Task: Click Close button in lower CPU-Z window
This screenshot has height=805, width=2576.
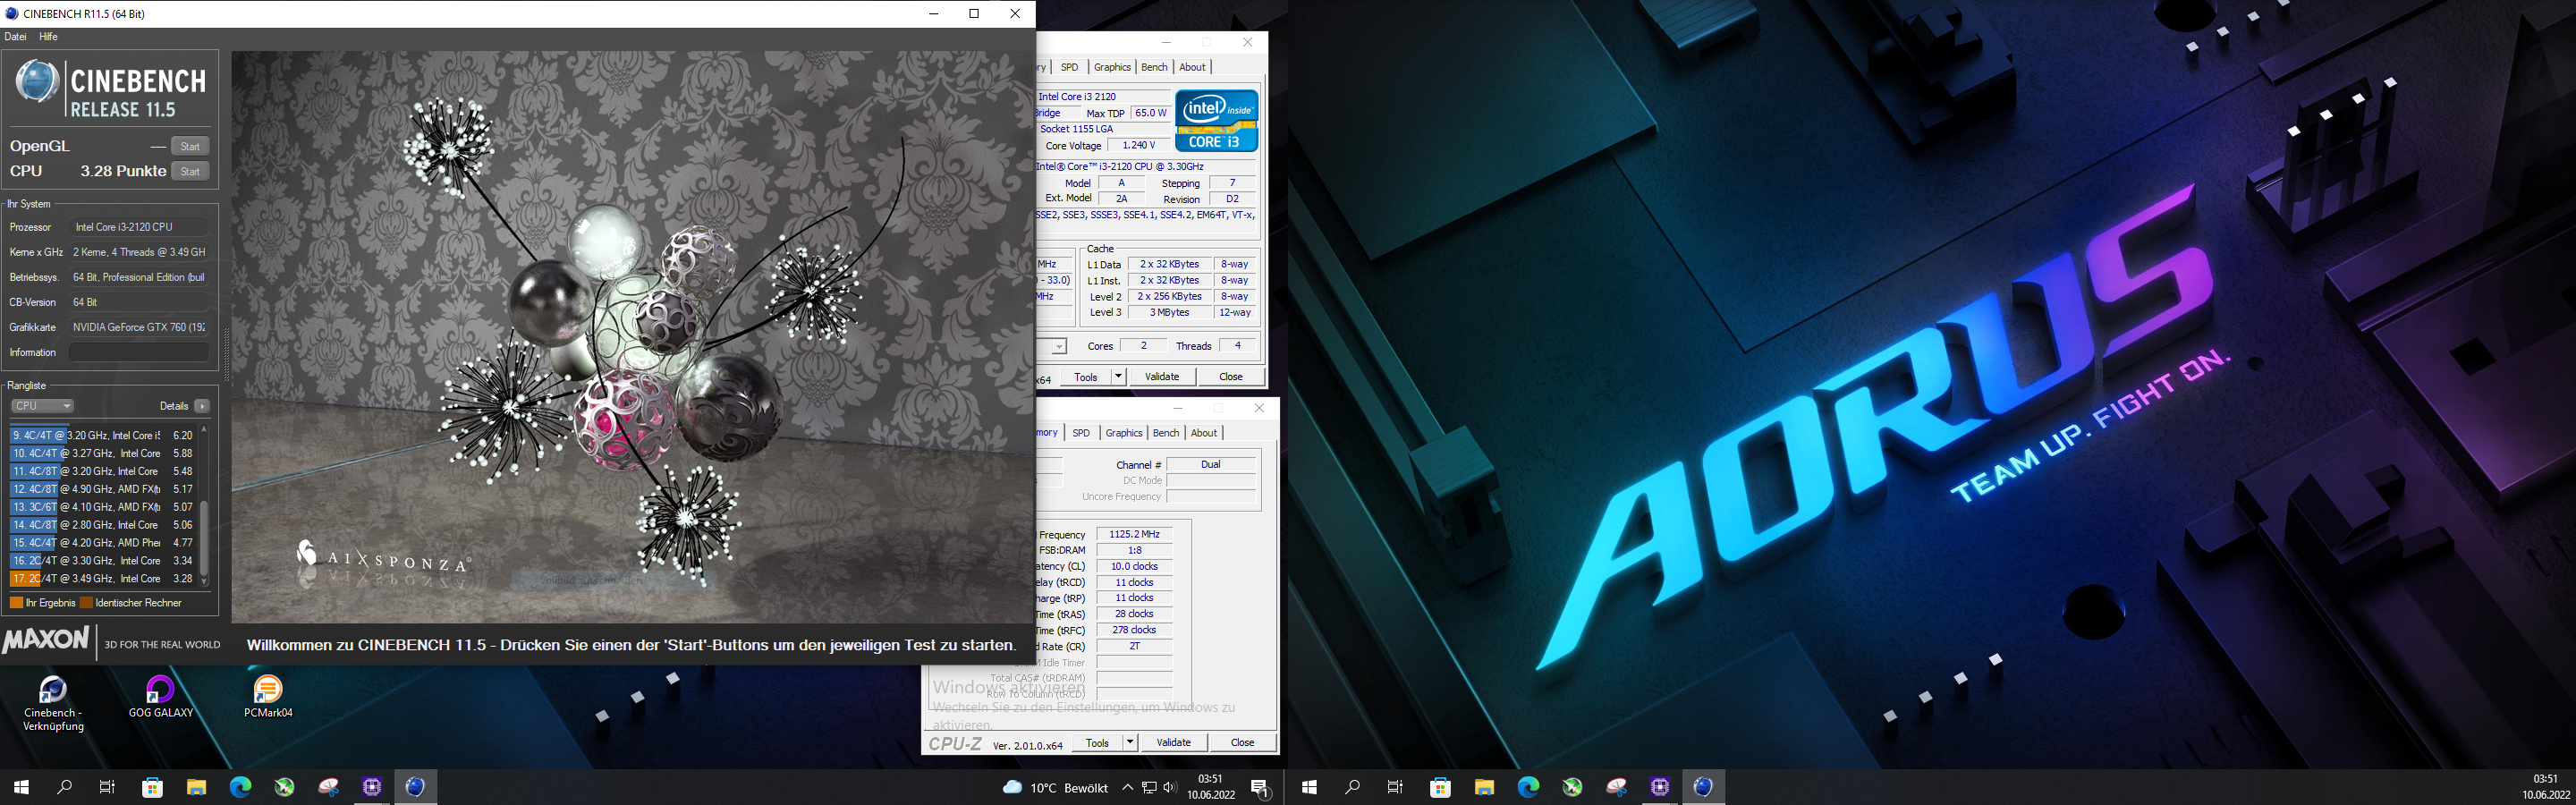Action: coord(1243,743)
